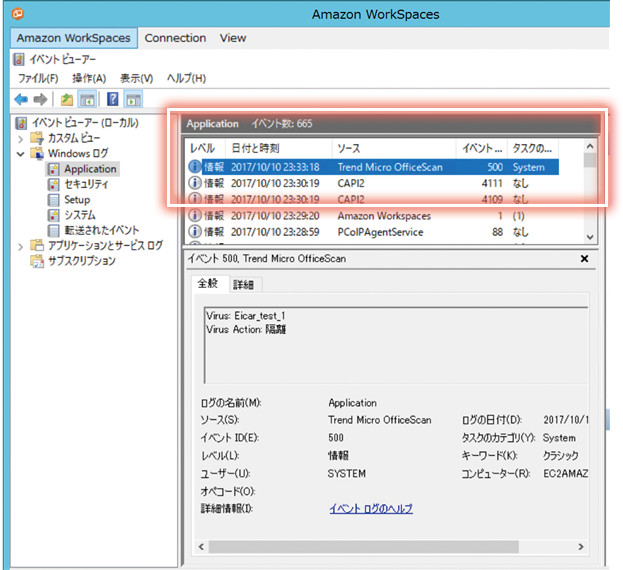The height and width of the screenshot is (570, 623).
Task: Click the up one level folder icon
Action: click(x=66, y=99)
